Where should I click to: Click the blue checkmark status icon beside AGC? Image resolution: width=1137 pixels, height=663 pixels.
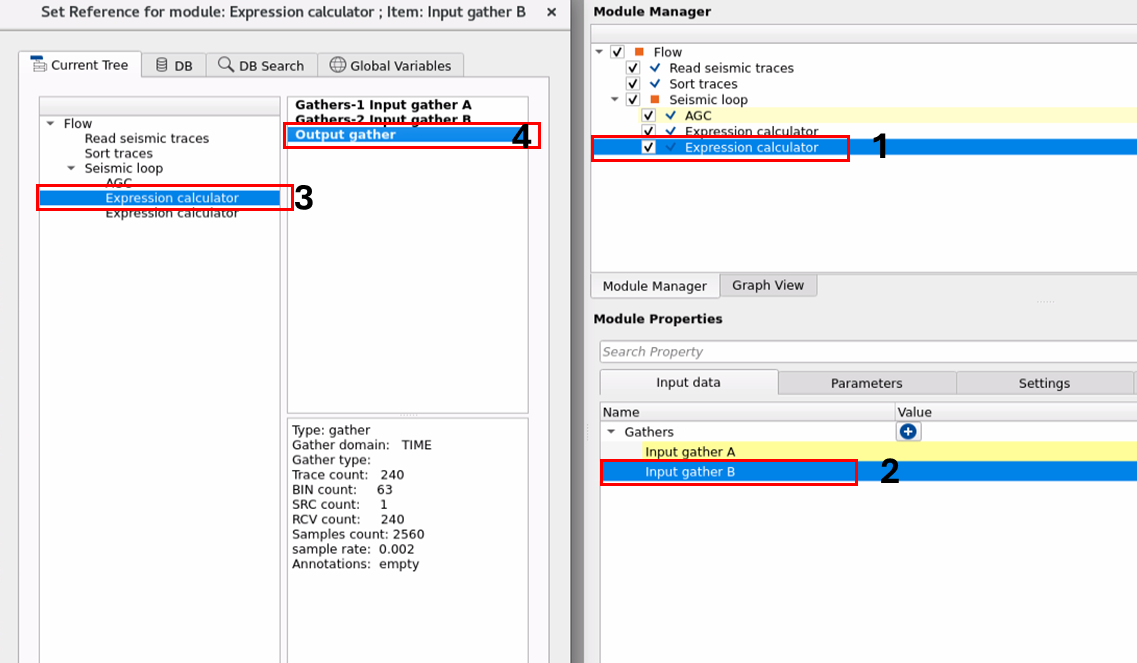click(671, 115)
